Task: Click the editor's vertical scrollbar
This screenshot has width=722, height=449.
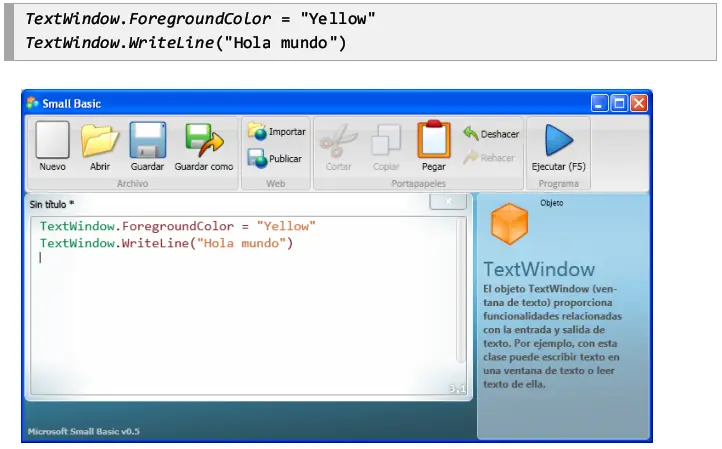Action: point(460,290)
